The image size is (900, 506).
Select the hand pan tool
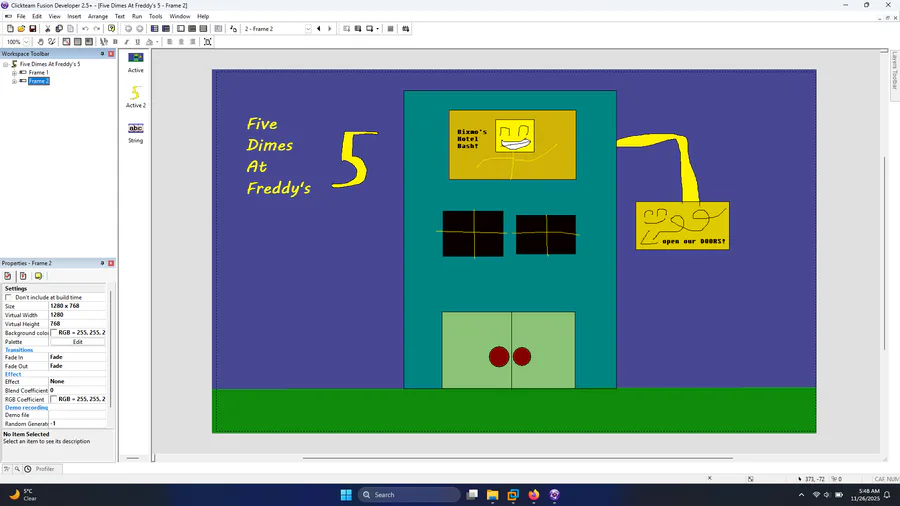click(40, 42)
